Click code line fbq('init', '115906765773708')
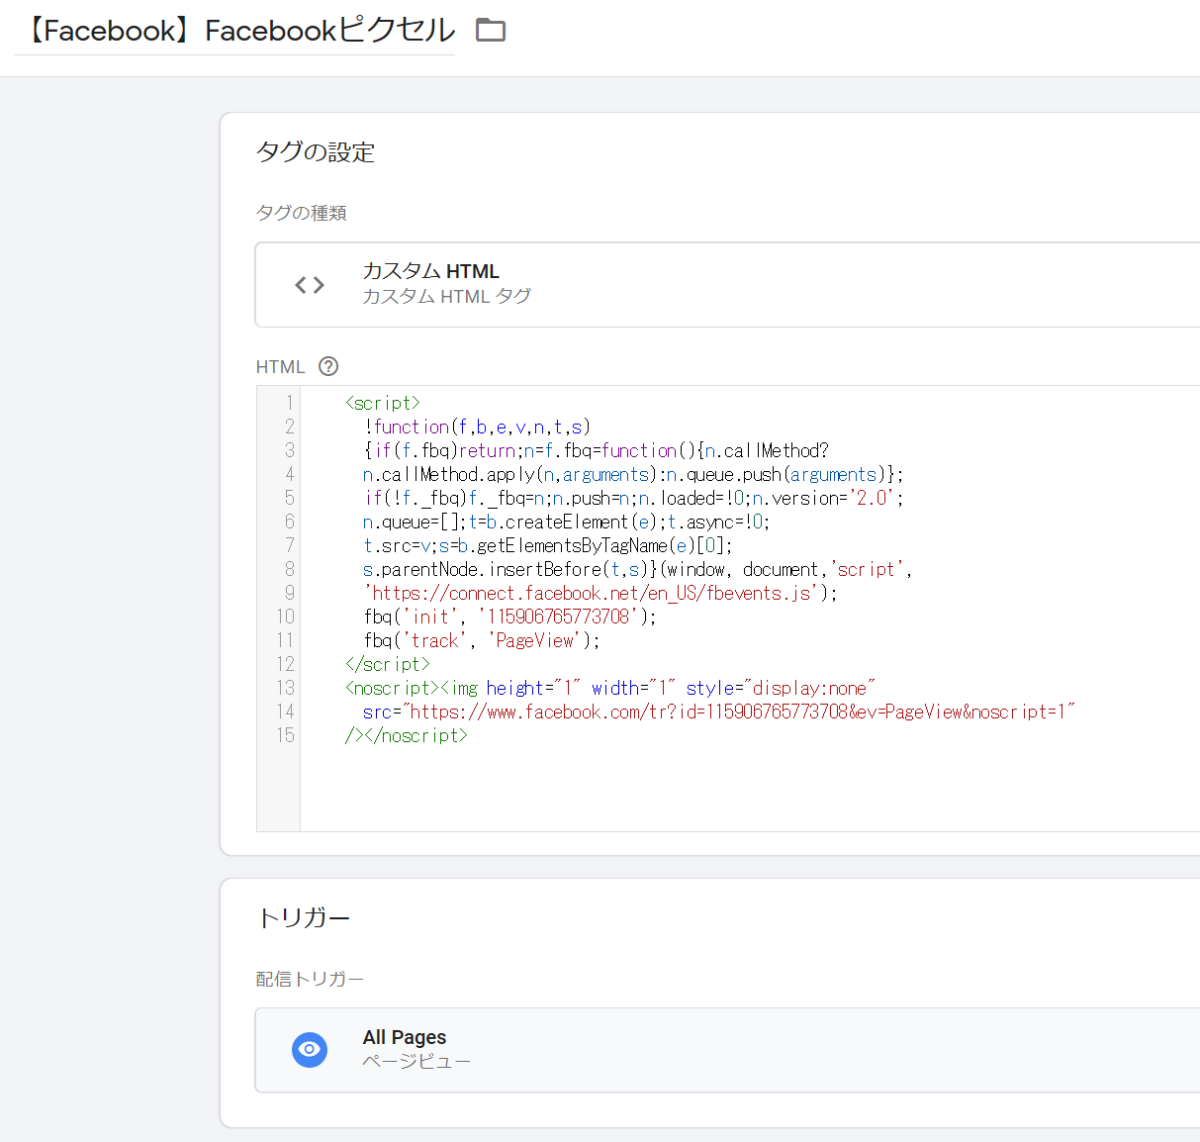This screenshot has width=1200, height=1142. click(510, 617)
